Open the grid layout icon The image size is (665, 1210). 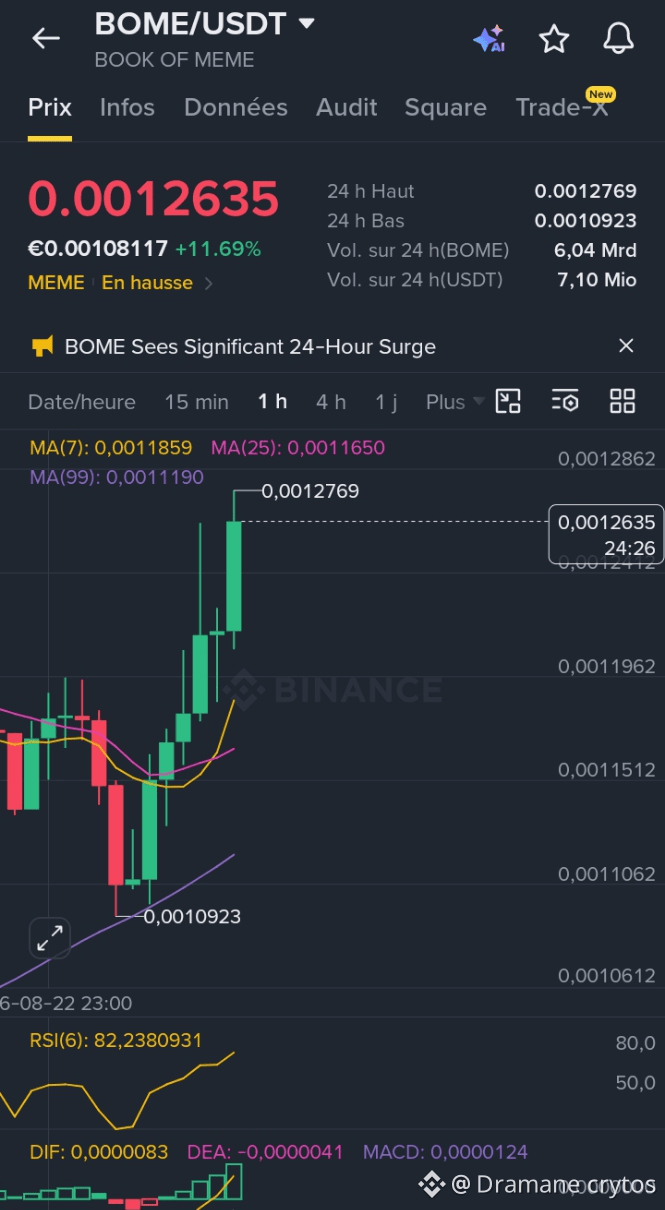pos(622,401)
